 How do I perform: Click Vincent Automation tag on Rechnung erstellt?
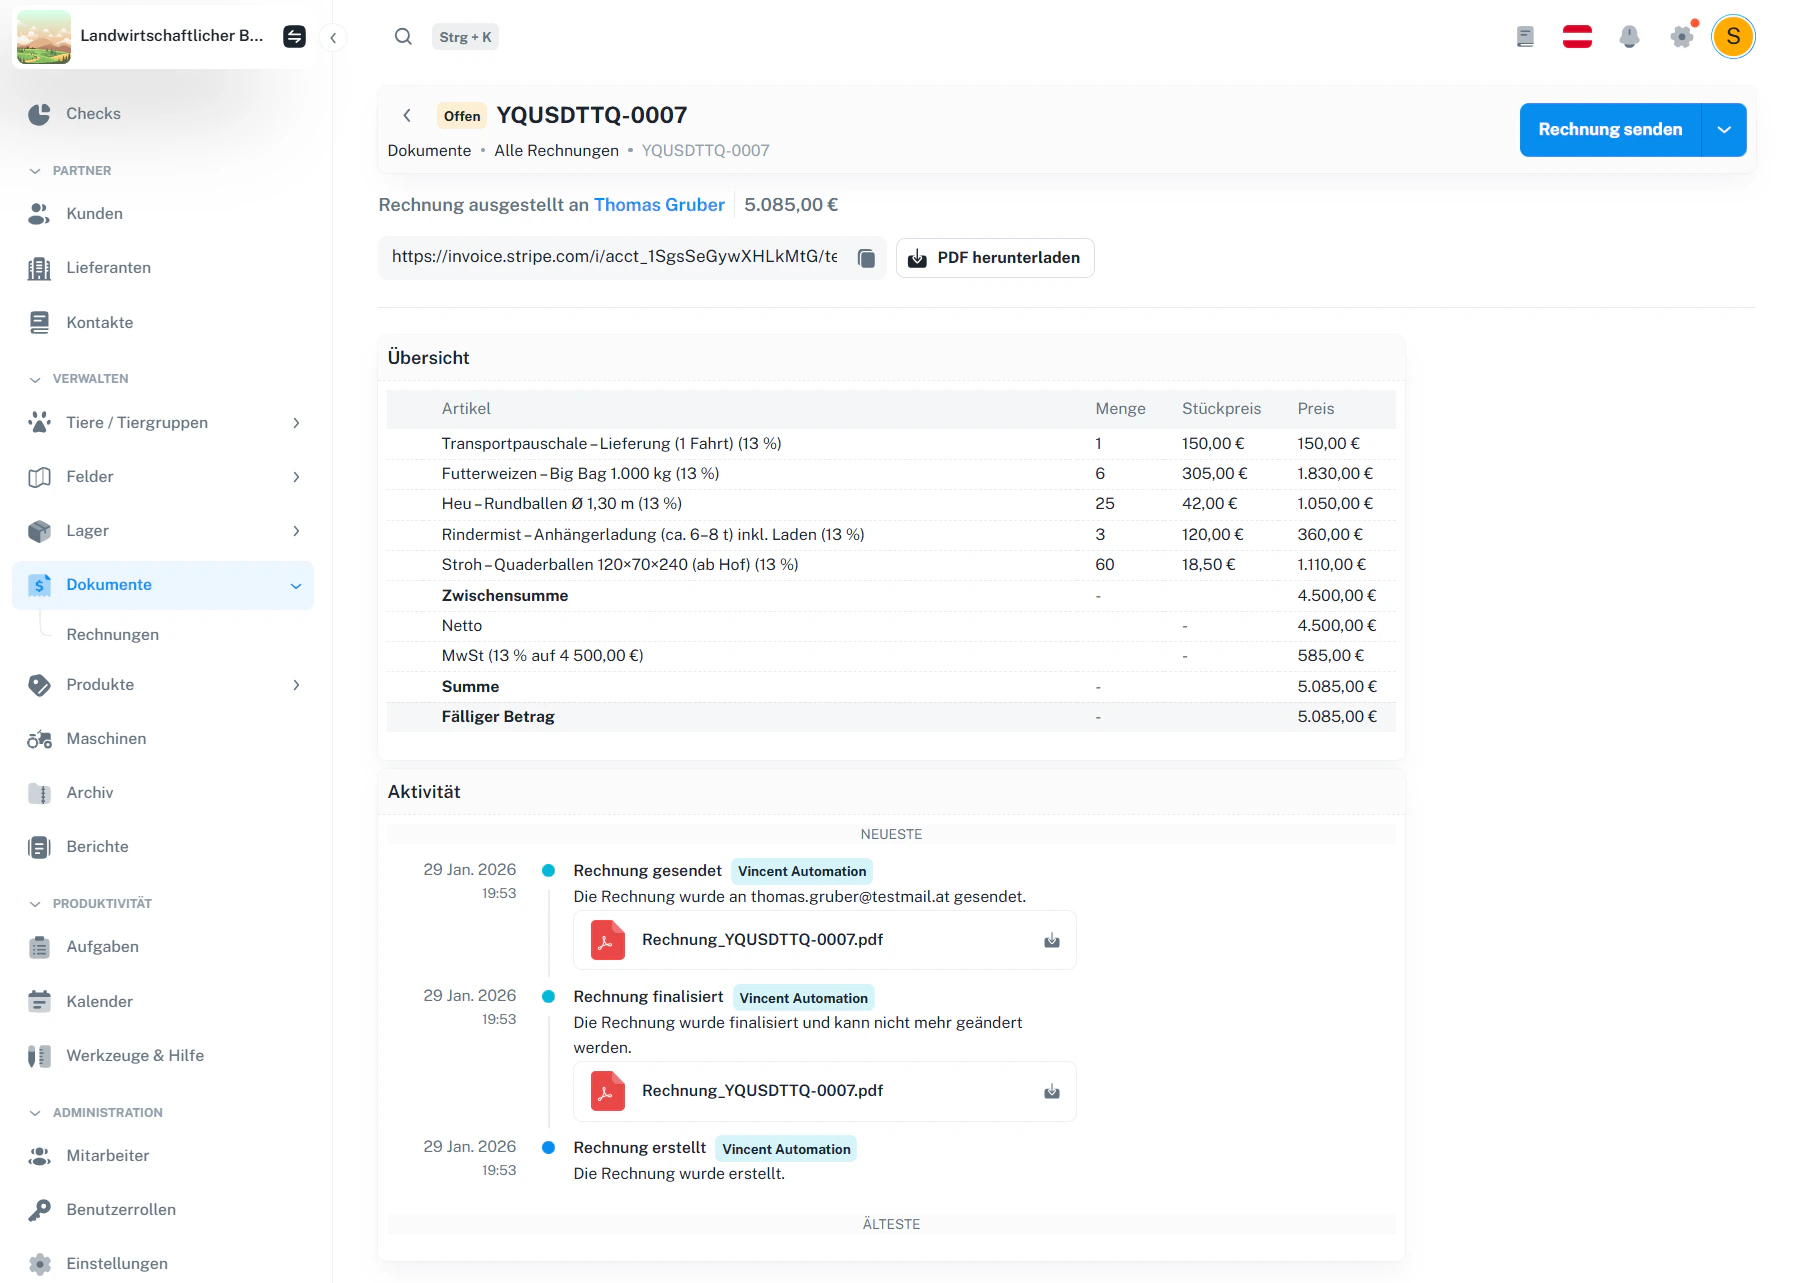point(786,1149)
